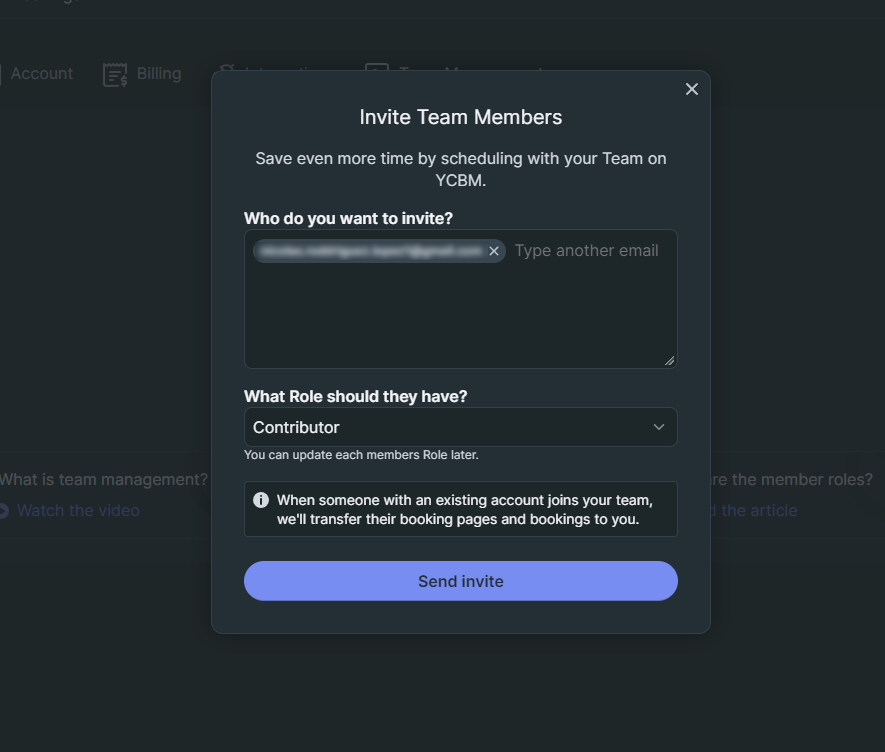
Task: Click the info icon in the notice box
Action: 261,500
